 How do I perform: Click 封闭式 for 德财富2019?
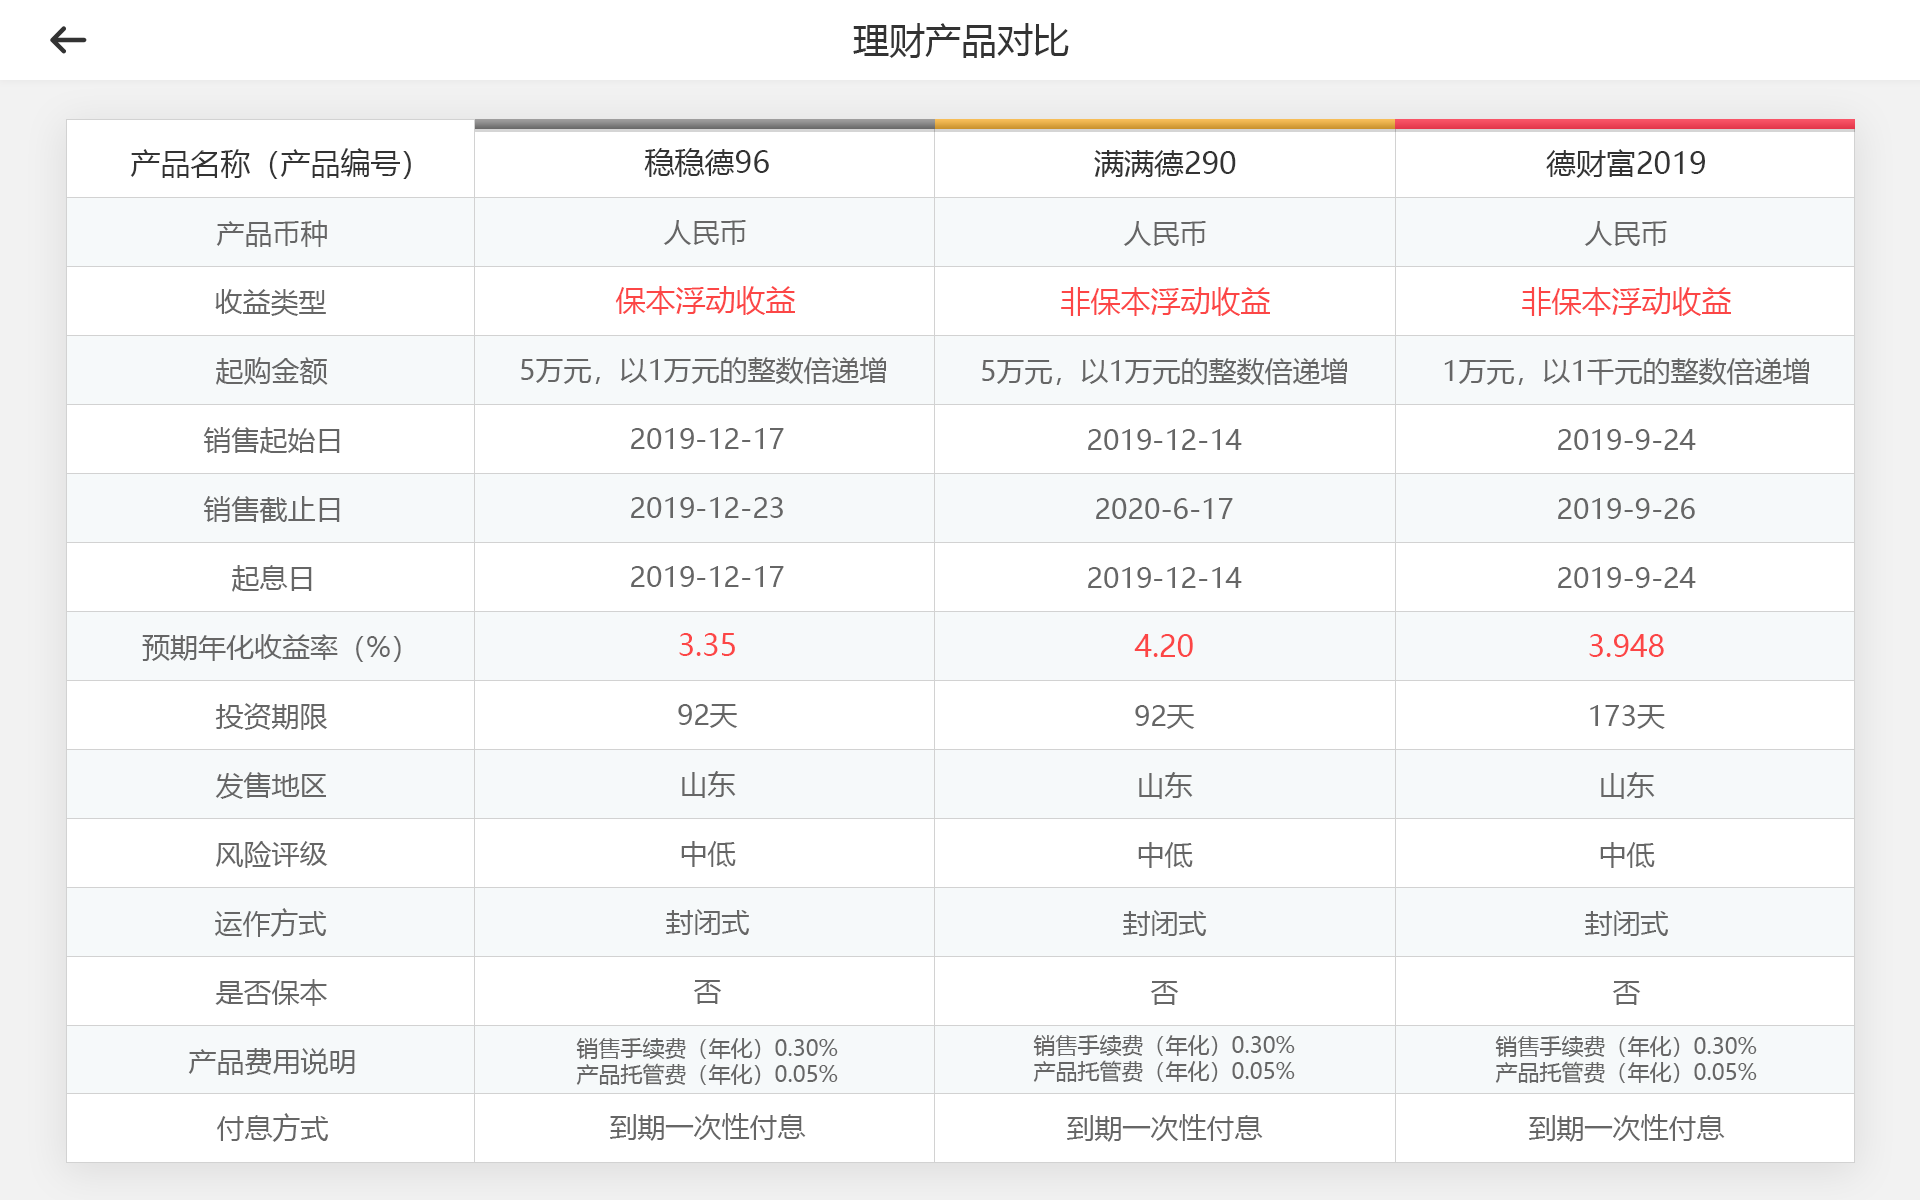[1625, 923]
